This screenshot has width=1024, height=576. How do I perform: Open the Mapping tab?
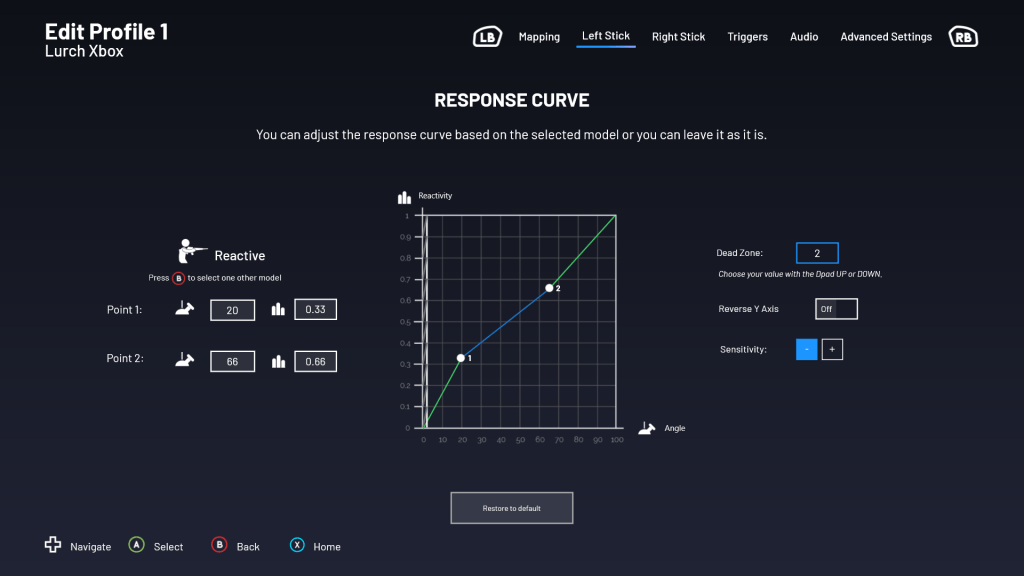point(539,37)
